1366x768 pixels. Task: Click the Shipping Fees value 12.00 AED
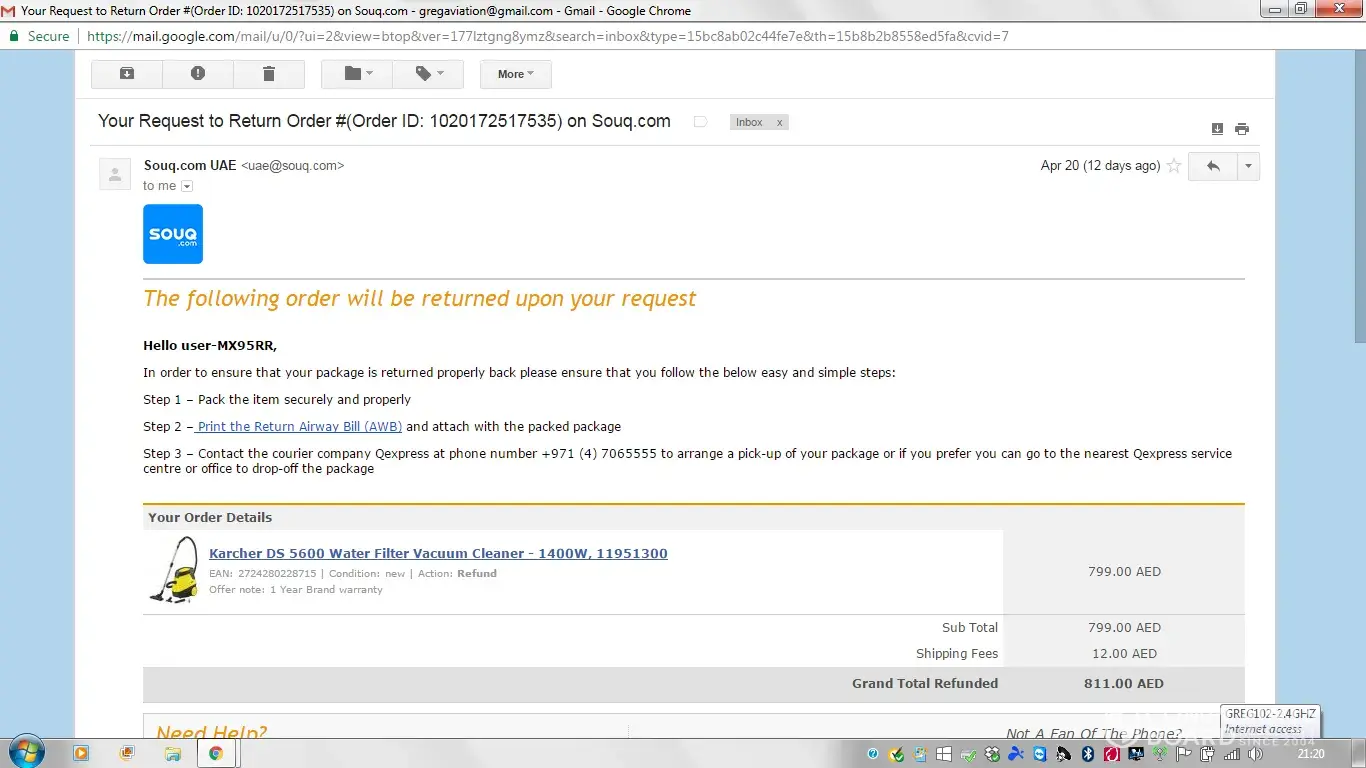[x=1125, y=654]
